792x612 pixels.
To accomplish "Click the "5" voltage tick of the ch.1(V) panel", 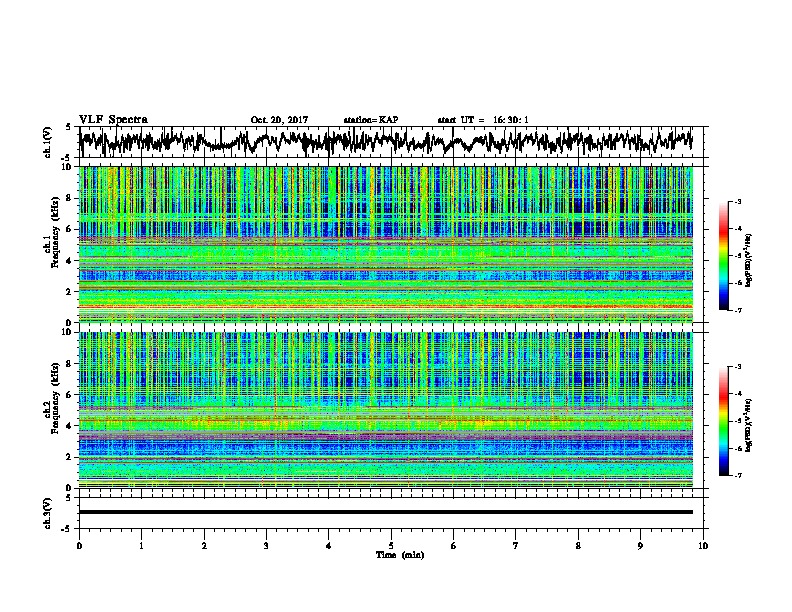I will point(68,127).
